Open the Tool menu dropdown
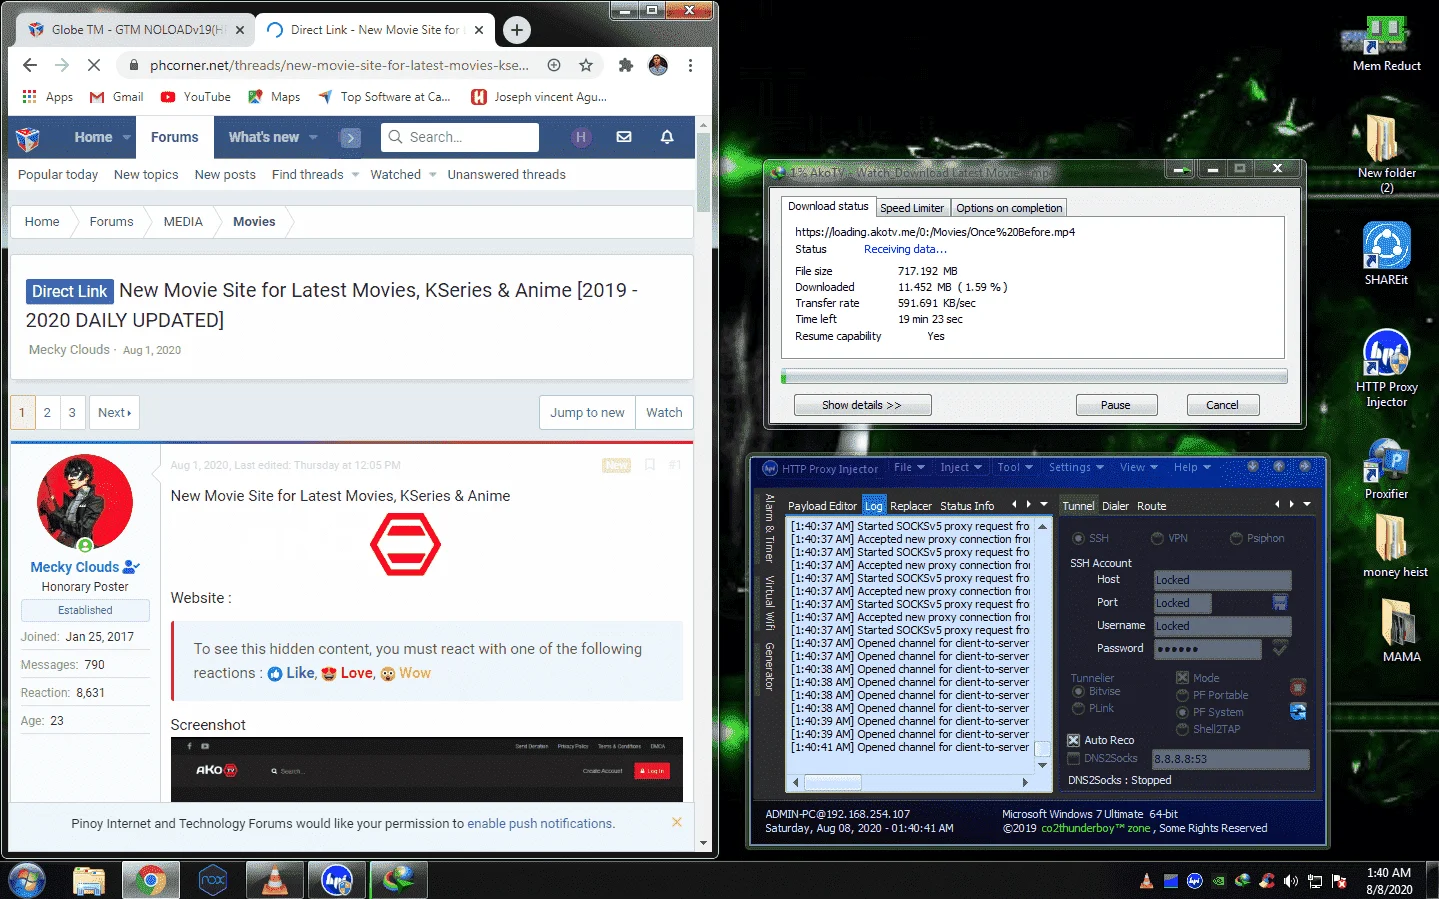 [x=1015, y=468]
